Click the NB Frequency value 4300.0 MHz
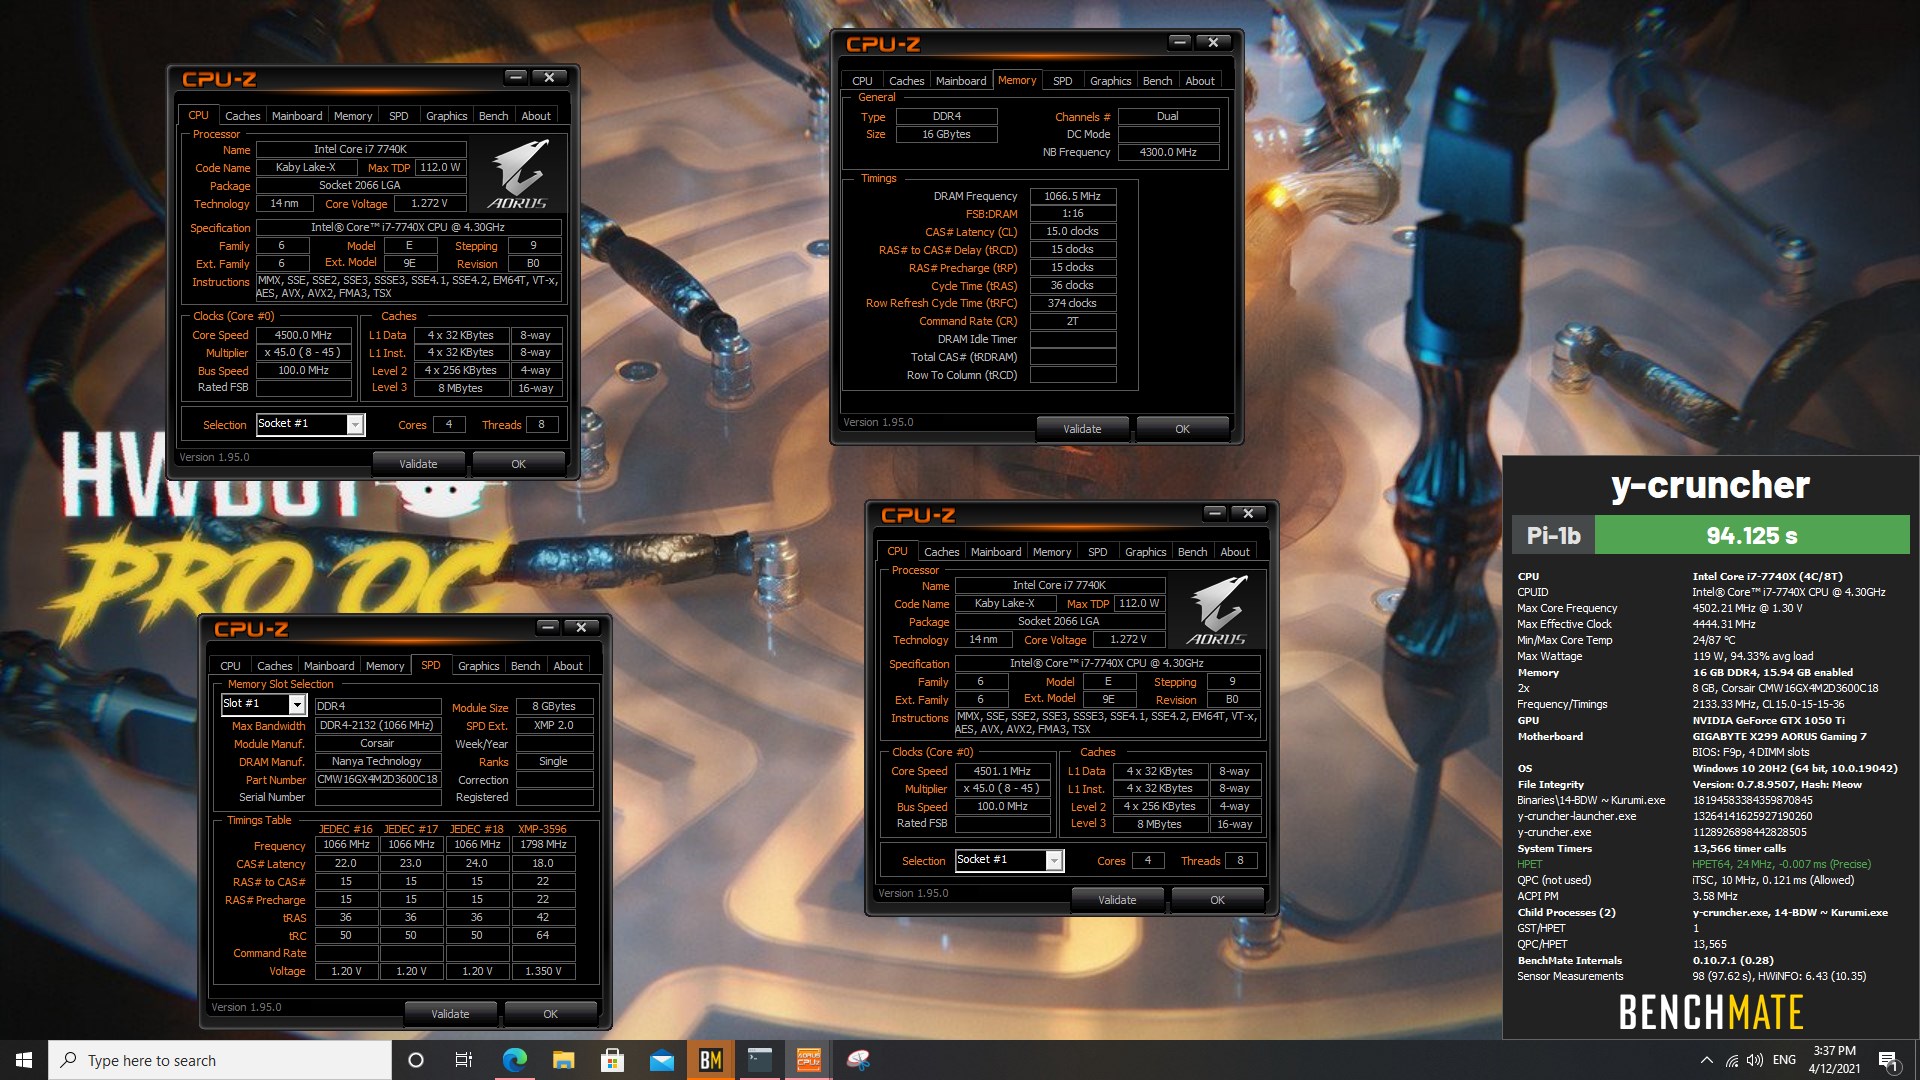Screen dimensions: 1920x1080 [x=1168, y=152]
